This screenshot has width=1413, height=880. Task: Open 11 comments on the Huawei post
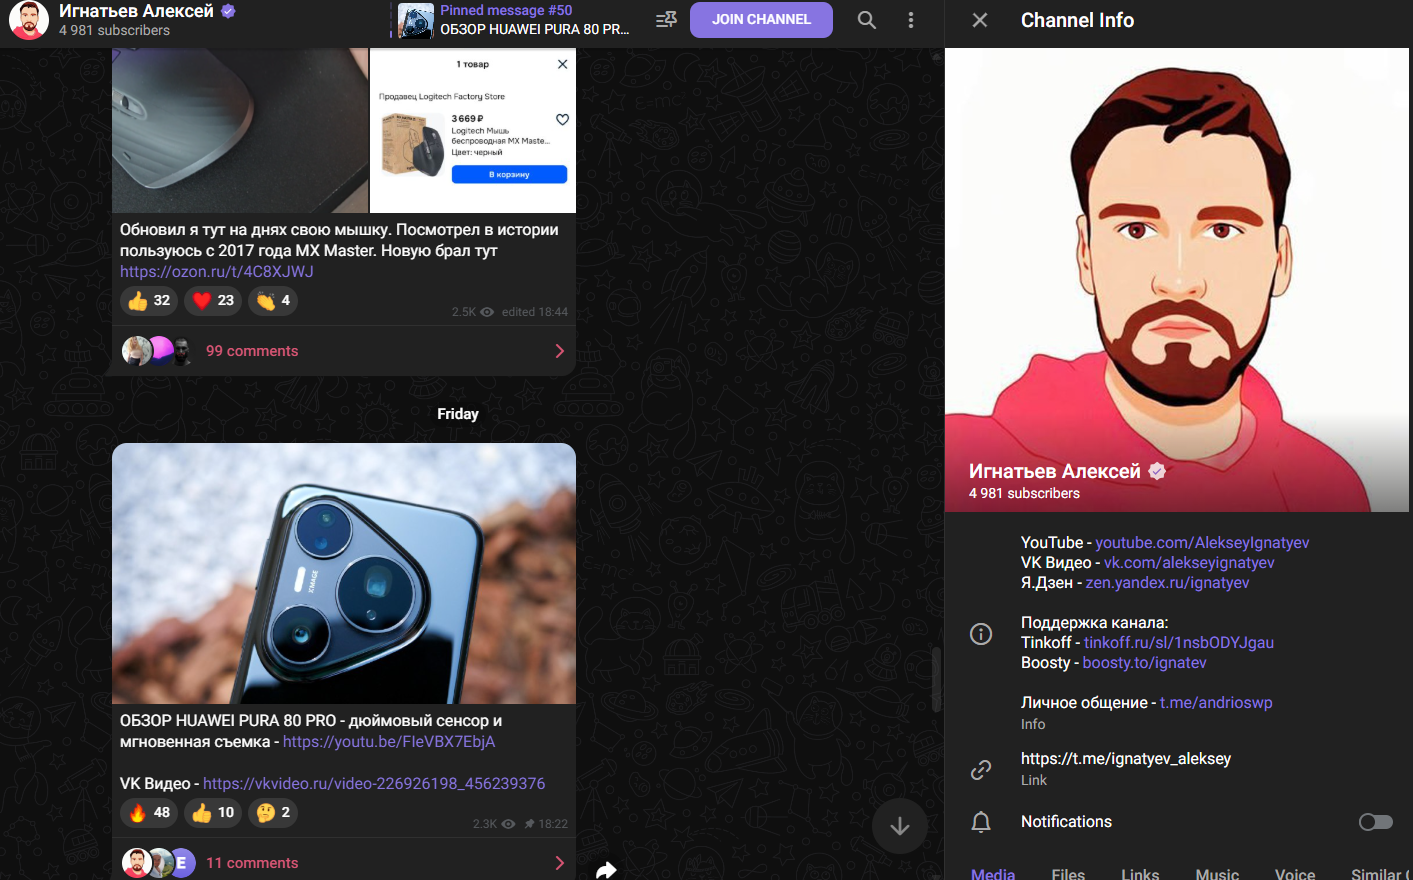click(x=252, y=863)
